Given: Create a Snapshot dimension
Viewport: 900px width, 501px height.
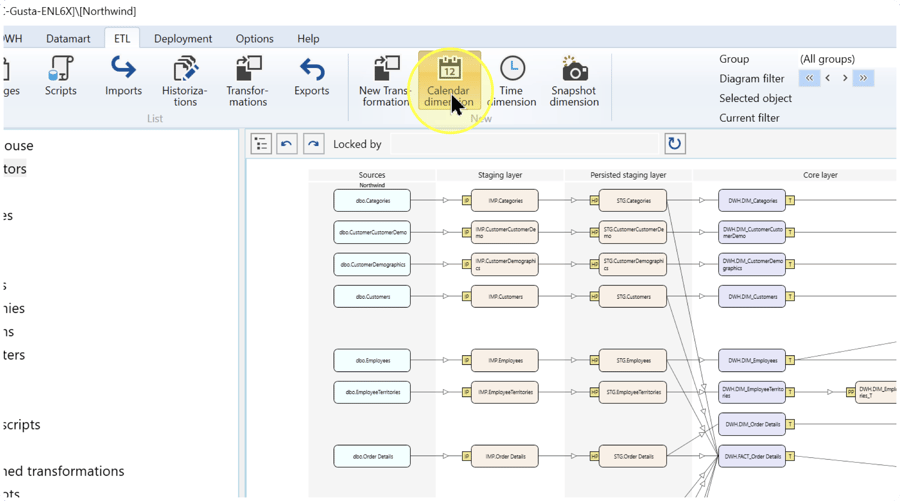Looking at the screenshot, I should [x=574, y=81].
